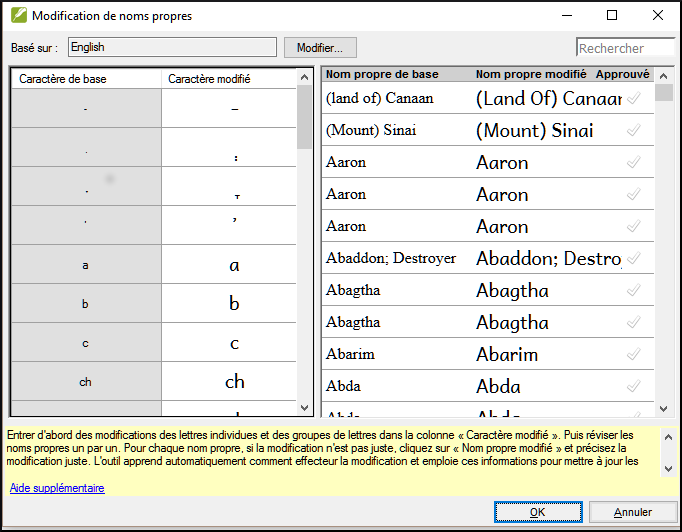Select base name 'Abaddon; Destroyer'

391,258
